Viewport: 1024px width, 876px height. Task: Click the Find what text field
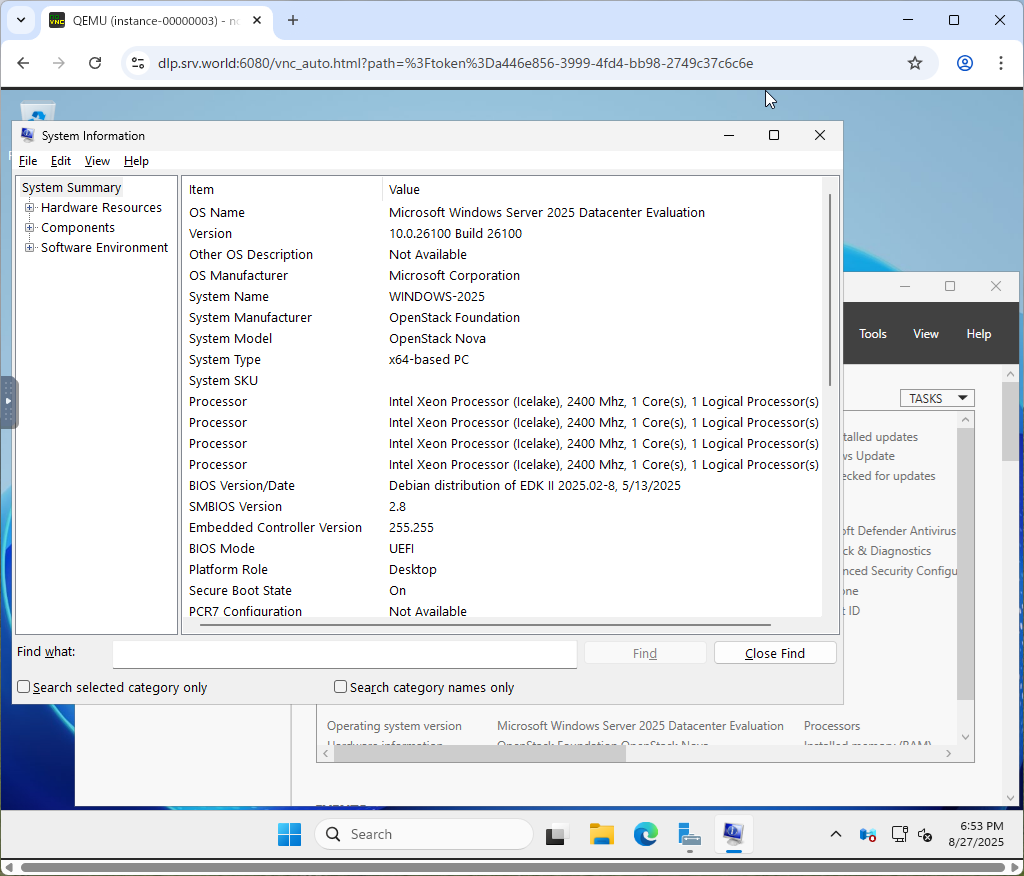(344, 654)
